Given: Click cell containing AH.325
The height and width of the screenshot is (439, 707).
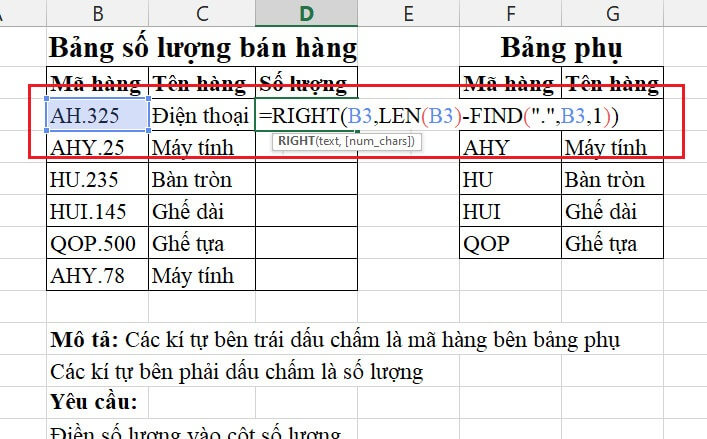Looking at the screenshot, I should pyautogui.click(x=97, y=115).
